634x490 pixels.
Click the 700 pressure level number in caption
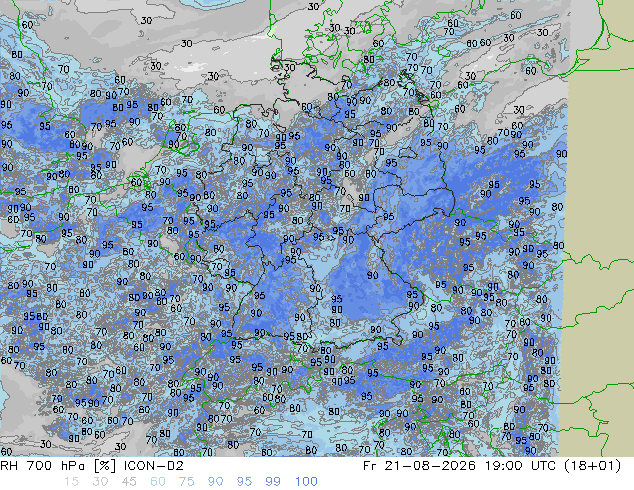coord(40,466)
